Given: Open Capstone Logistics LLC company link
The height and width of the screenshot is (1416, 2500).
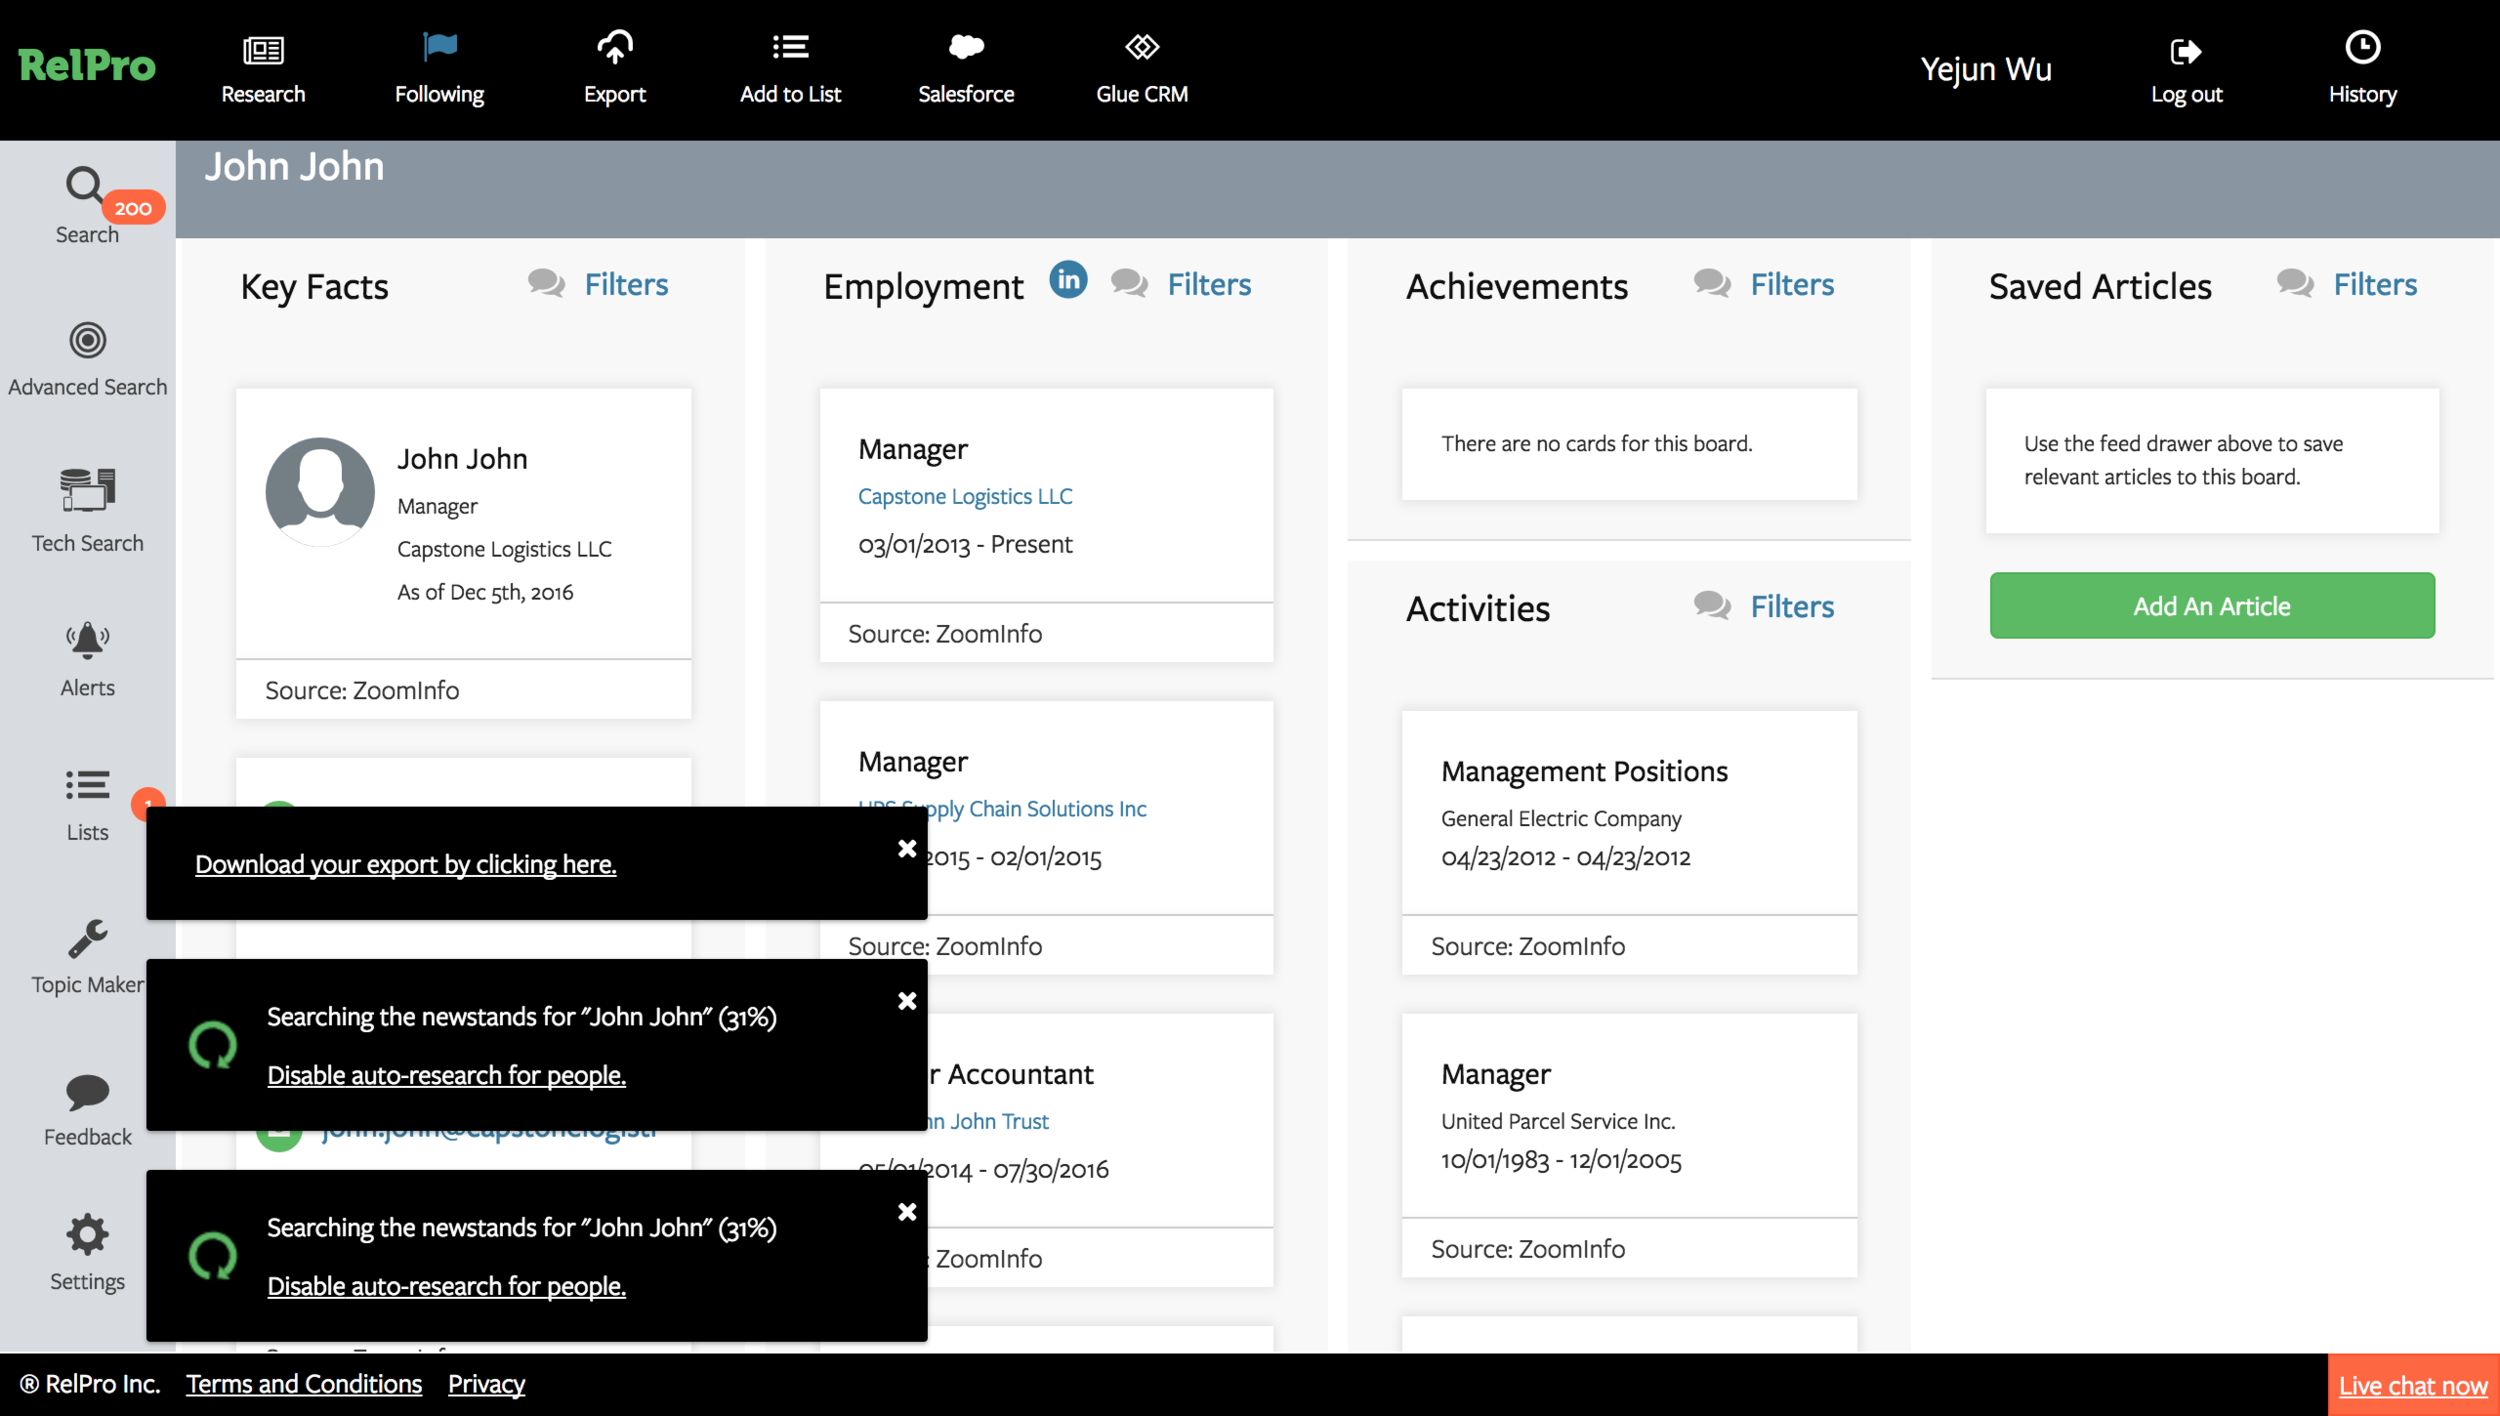Looking at the screenshot, I should (965, 496).
